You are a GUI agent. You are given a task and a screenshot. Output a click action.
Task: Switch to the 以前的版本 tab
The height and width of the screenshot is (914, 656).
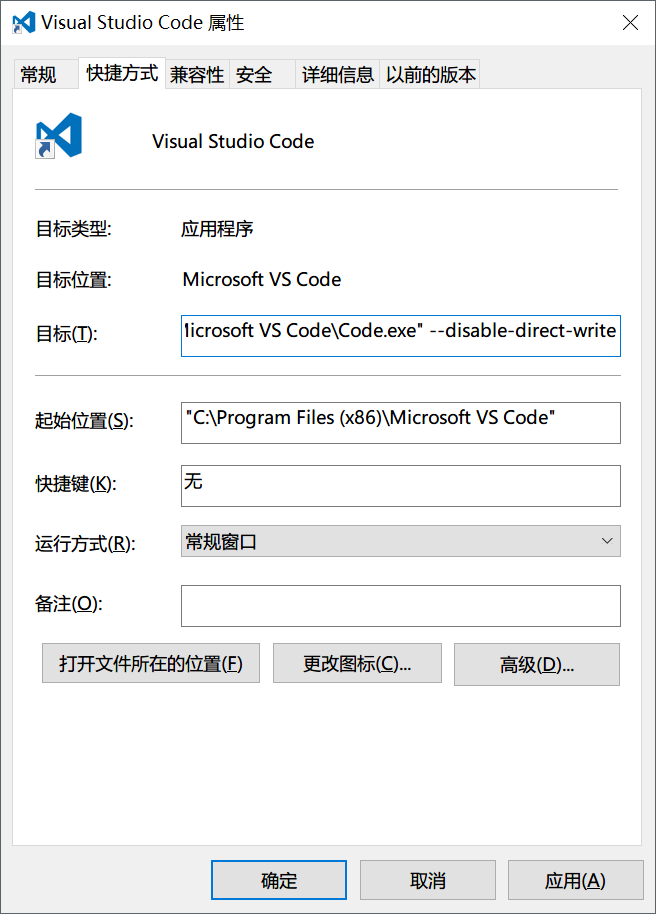pyautogui.click(x=430, y=75)
